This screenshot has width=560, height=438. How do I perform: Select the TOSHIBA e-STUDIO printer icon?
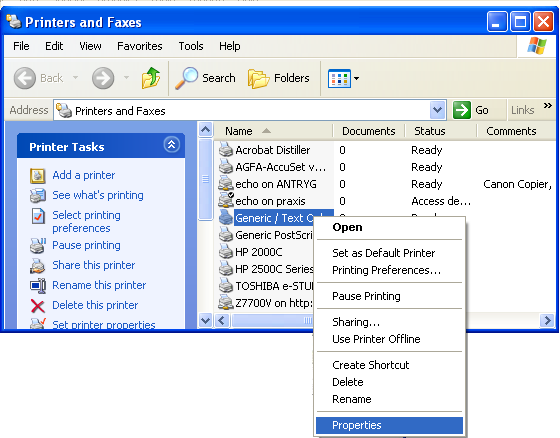pos(226,286)
